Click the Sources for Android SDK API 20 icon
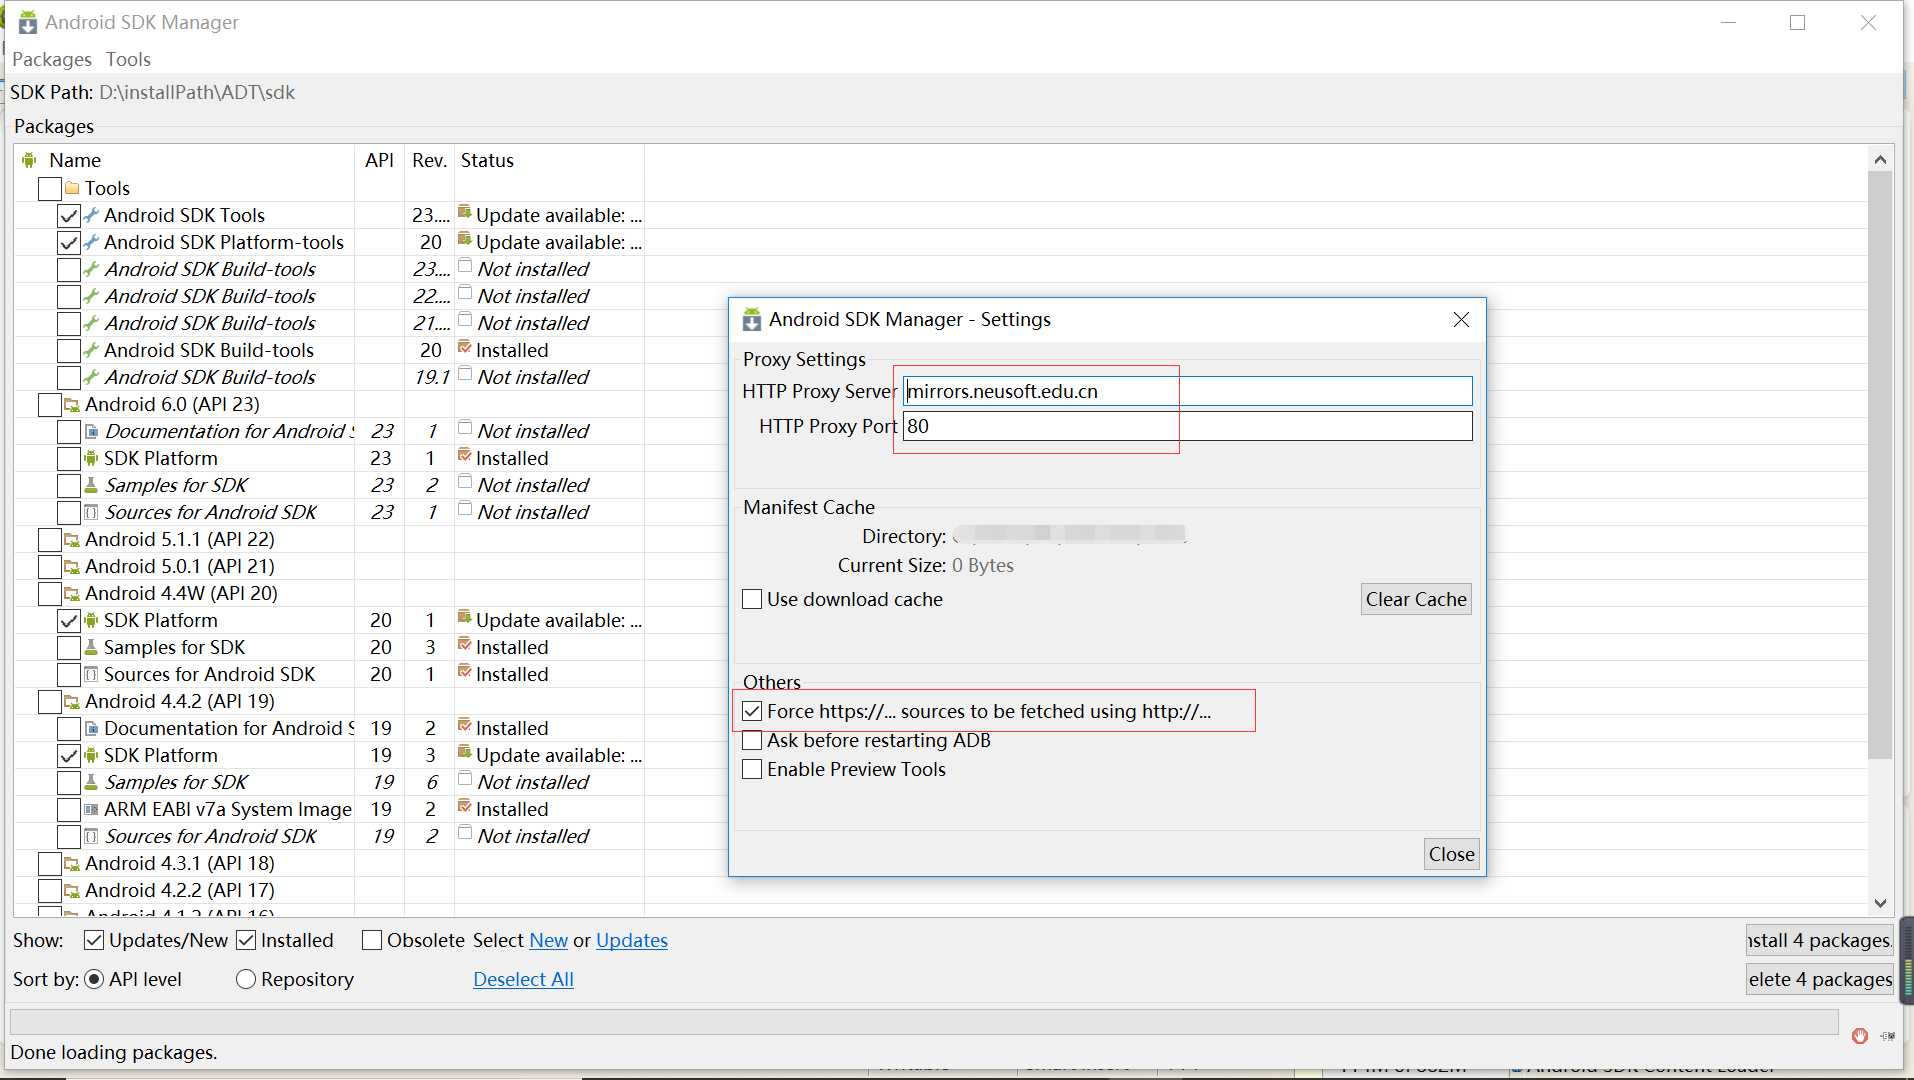This screenshot has height=1080, width=1914. 91,674
